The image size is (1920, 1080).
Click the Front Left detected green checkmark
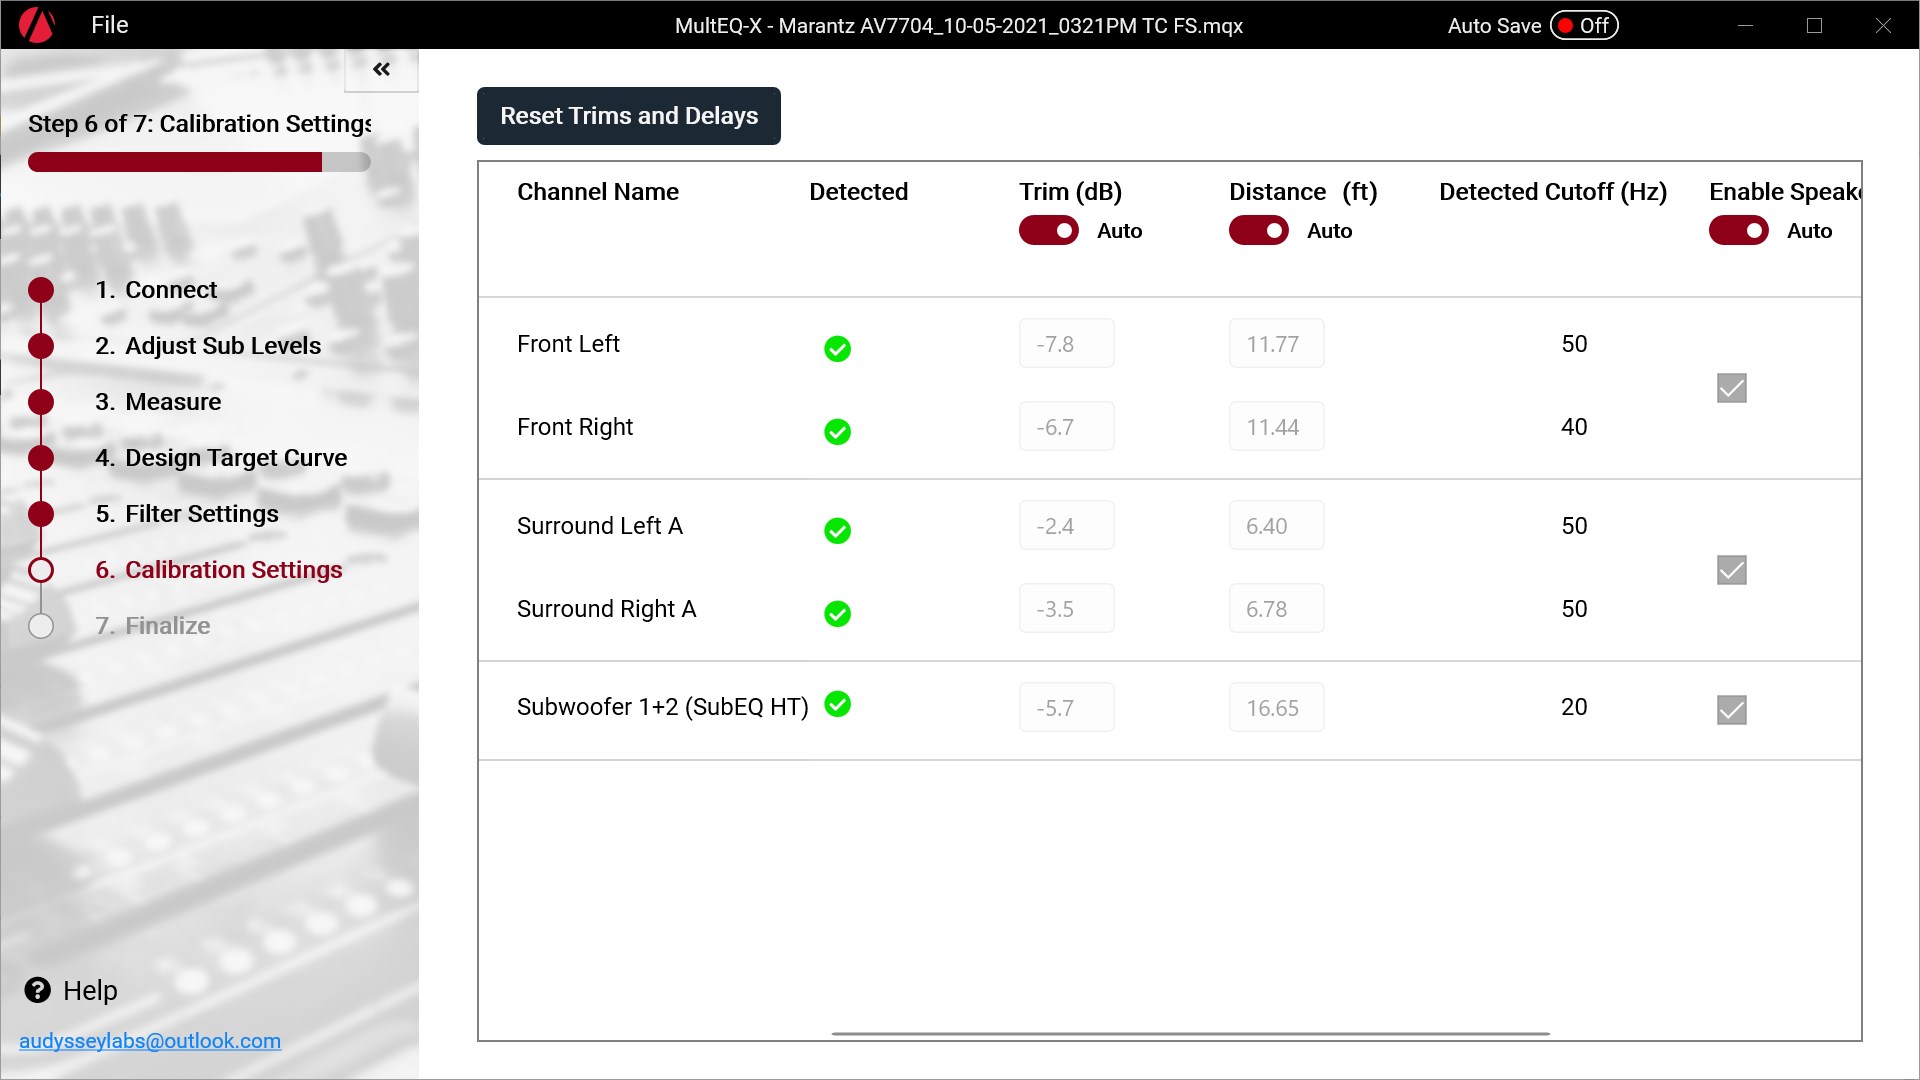[837, 349]
